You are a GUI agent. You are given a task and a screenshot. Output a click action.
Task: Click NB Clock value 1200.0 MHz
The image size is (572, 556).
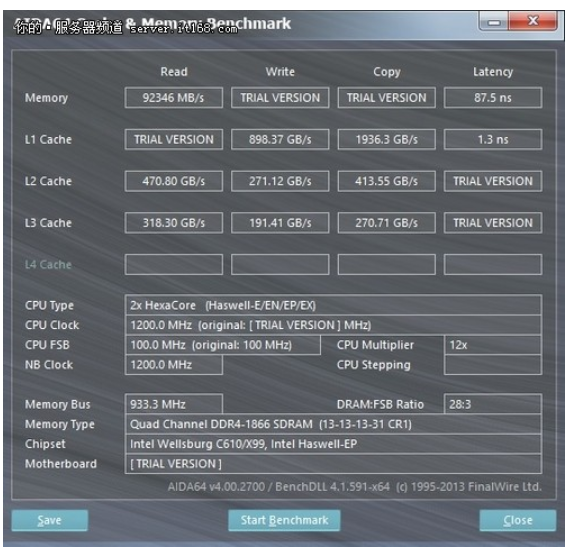tap(174, 364)
